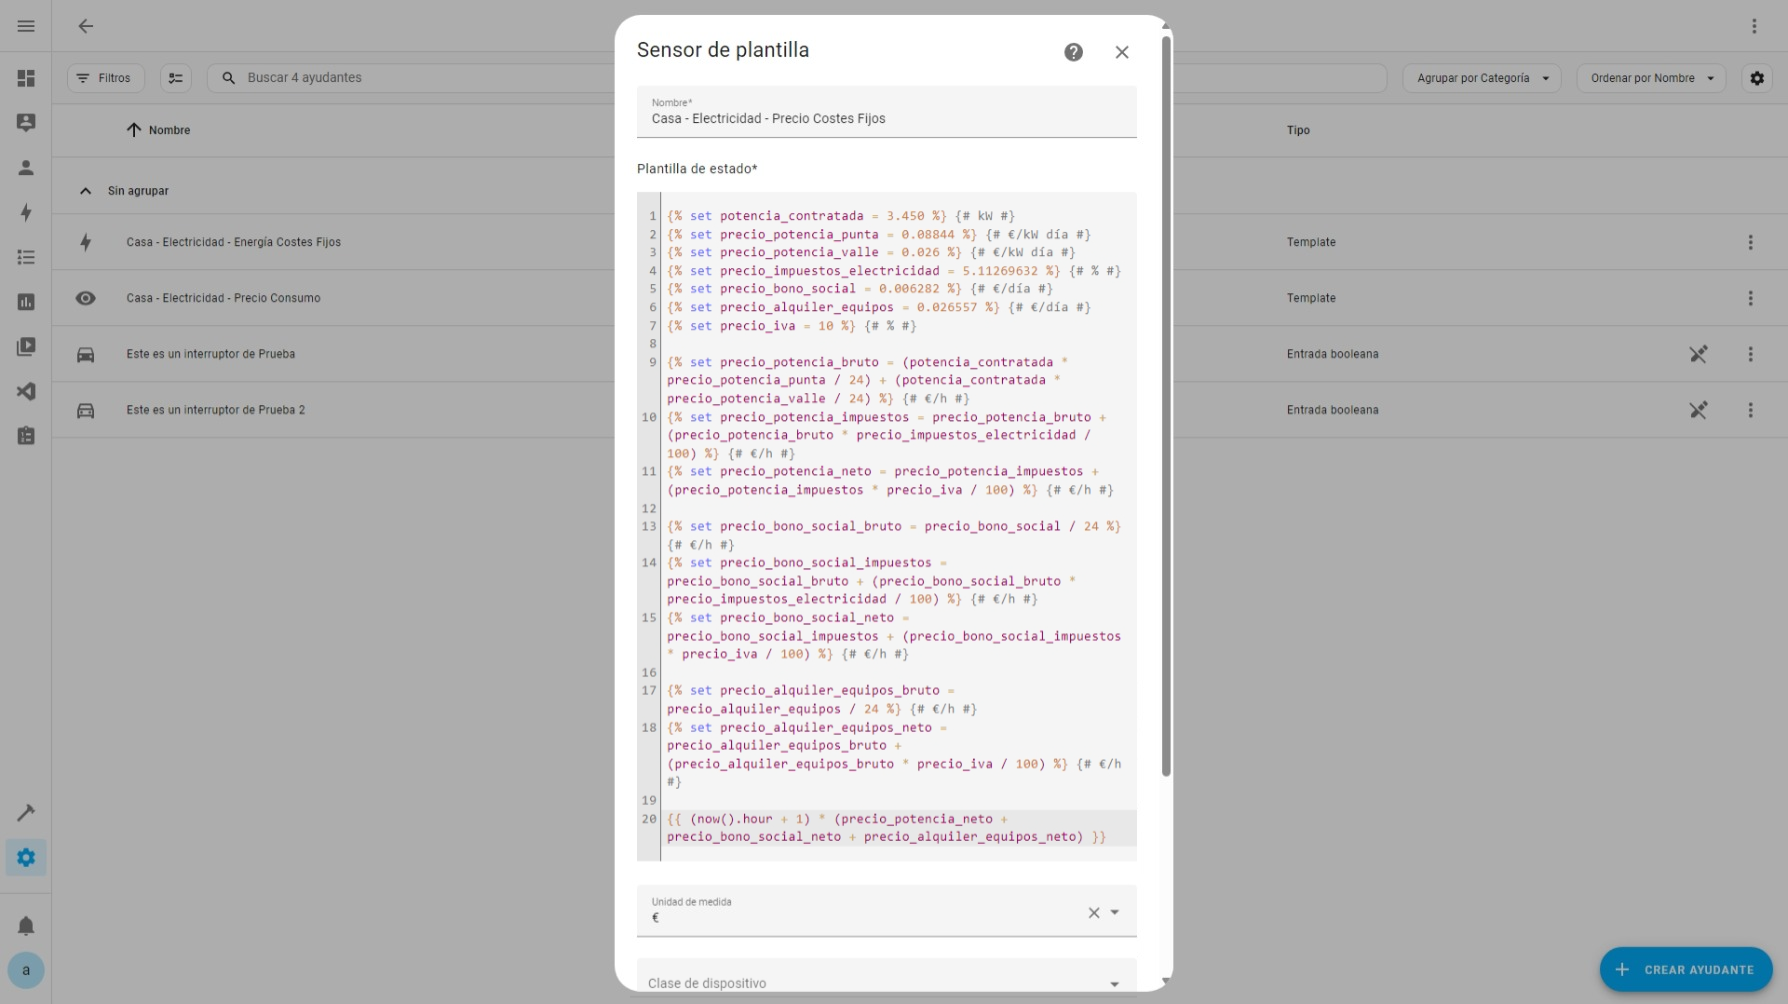This screenshot has width=1788, height=1004.
Task: Click the Energy lightning icon in sidebar
Action: (x=26, y=212)
